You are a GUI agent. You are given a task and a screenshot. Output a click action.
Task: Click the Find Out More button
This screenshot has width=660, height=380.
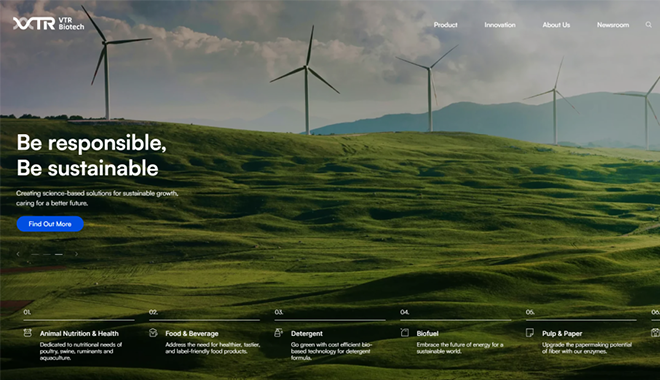click(x=50, y=224)
